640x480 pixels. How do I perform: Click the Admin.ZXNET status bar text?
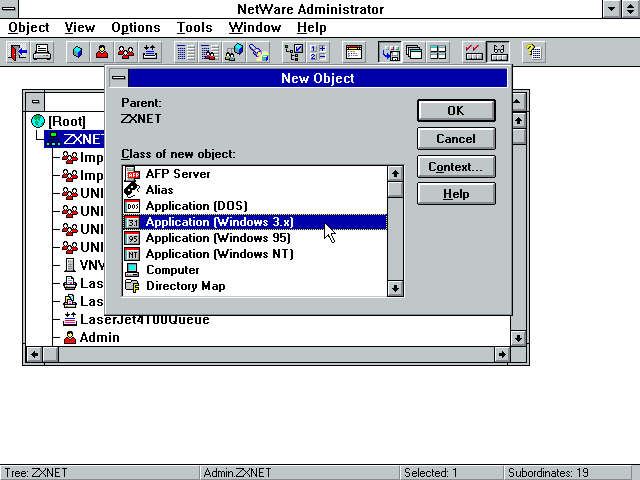pos(237,473)
